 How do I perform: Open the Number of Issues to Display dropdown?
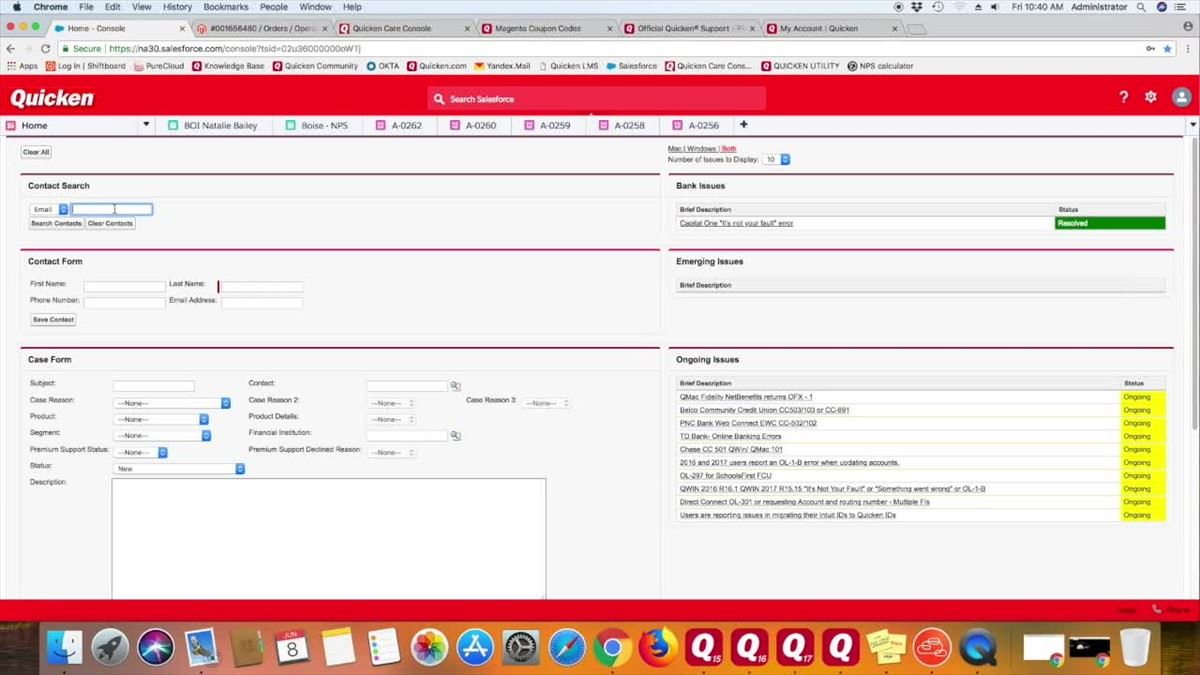pos(776,159)
